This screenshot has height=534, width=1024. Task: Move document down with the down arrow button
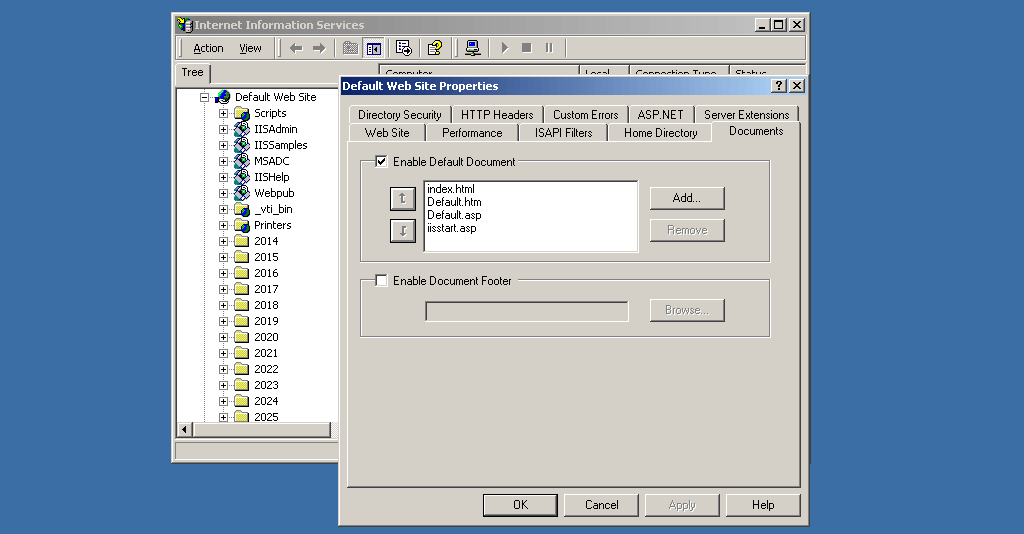403,230
